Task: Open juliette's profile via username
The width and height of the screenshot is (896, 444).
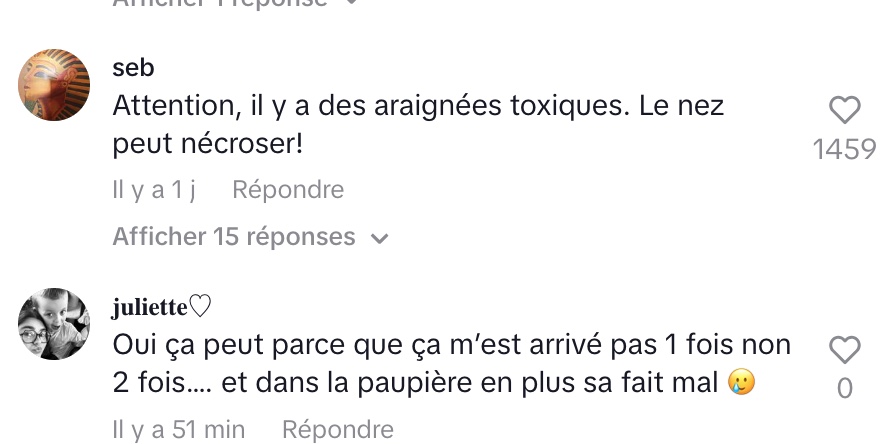Action: click(150, 307)
